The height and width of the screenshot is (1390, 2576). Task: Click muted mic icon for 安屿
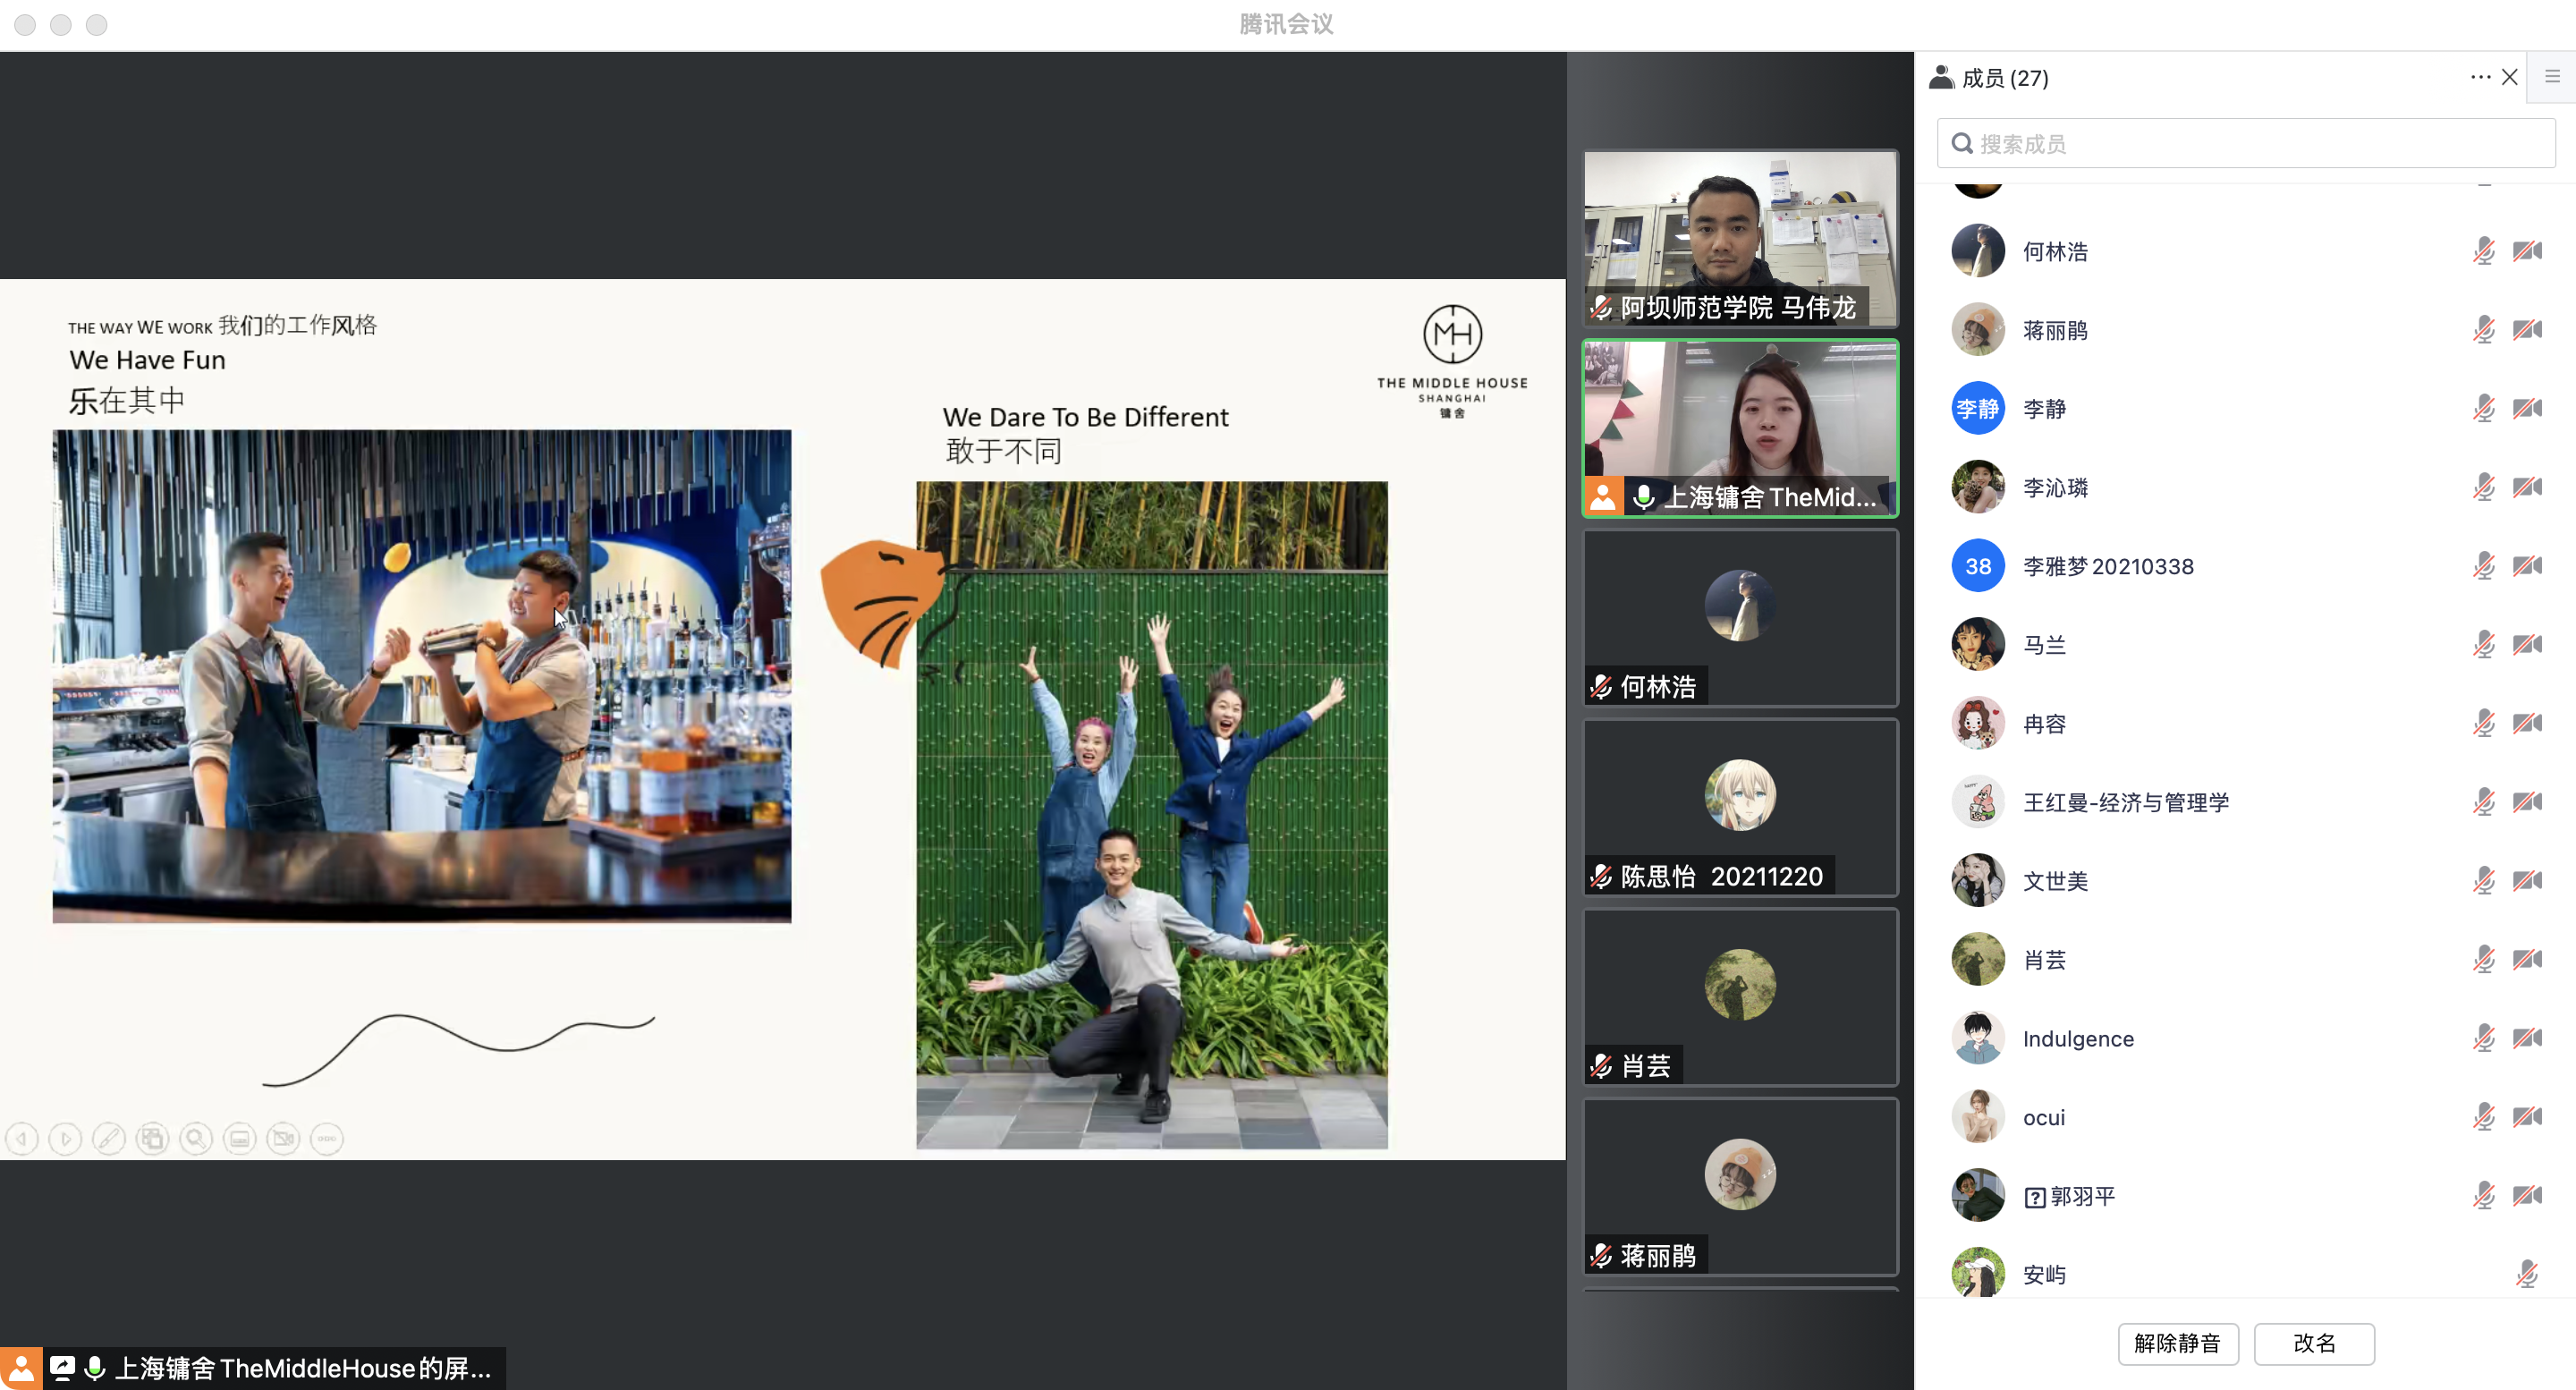pos(2527,1274)
